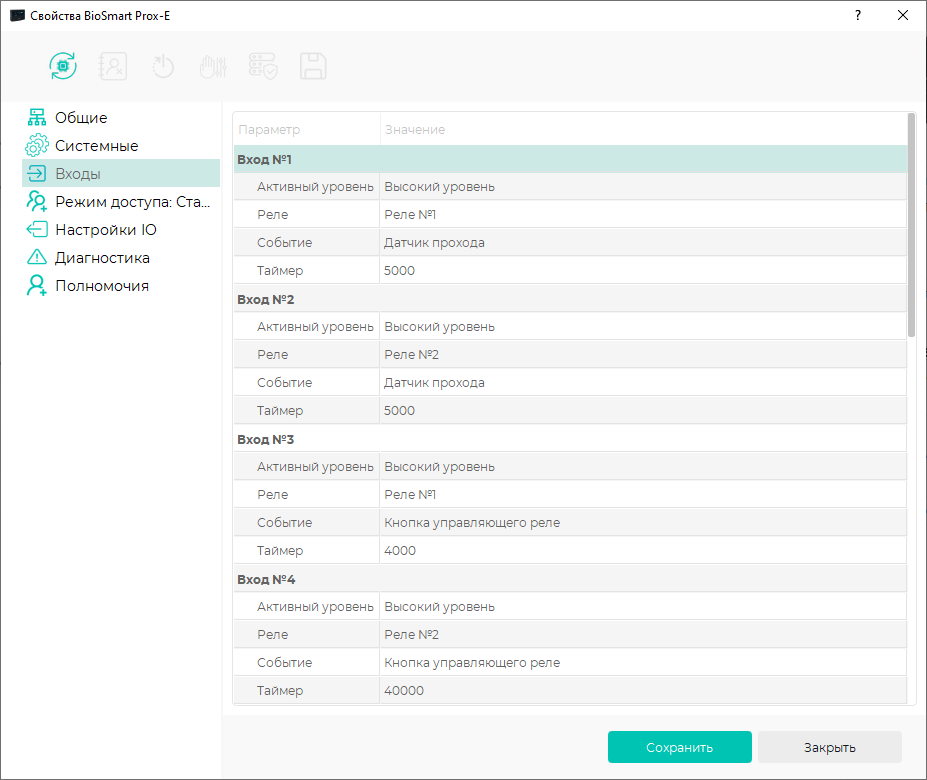Viewport: 927px width, 780px height.
Task: Open Реле №1 value under Вход №1
Action: (643, 215)
